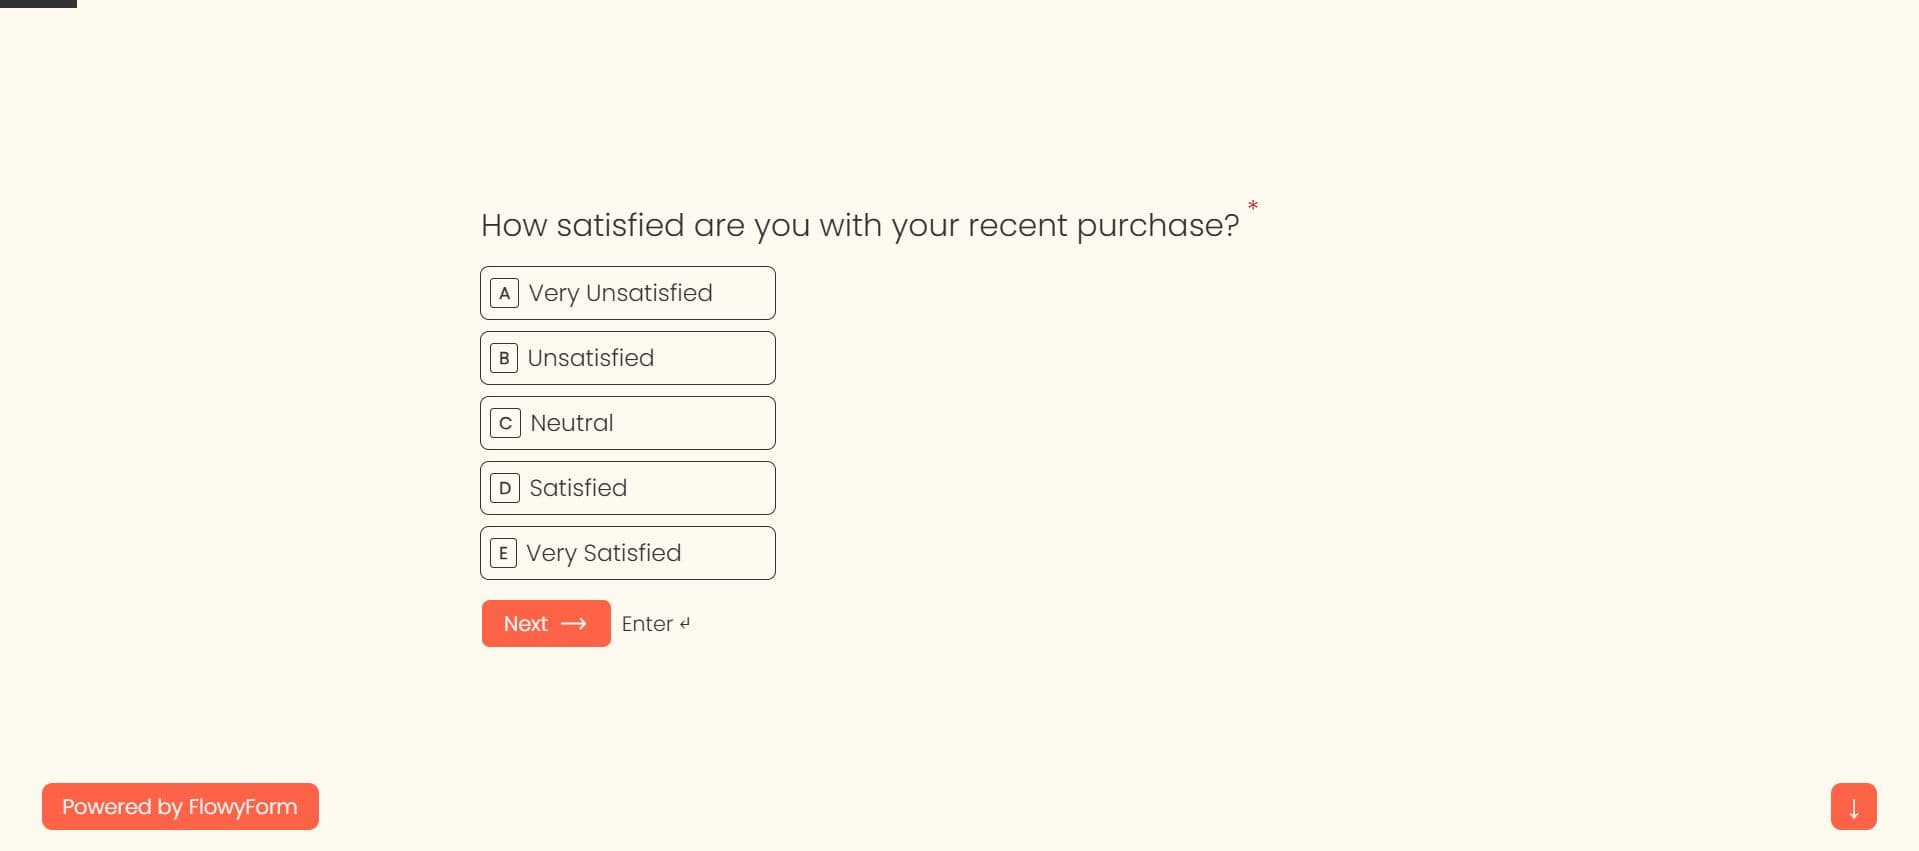The image size is (1919, 851).
Task: Select the "Very Unsatisfied" answer option
Action: [628, 293]
